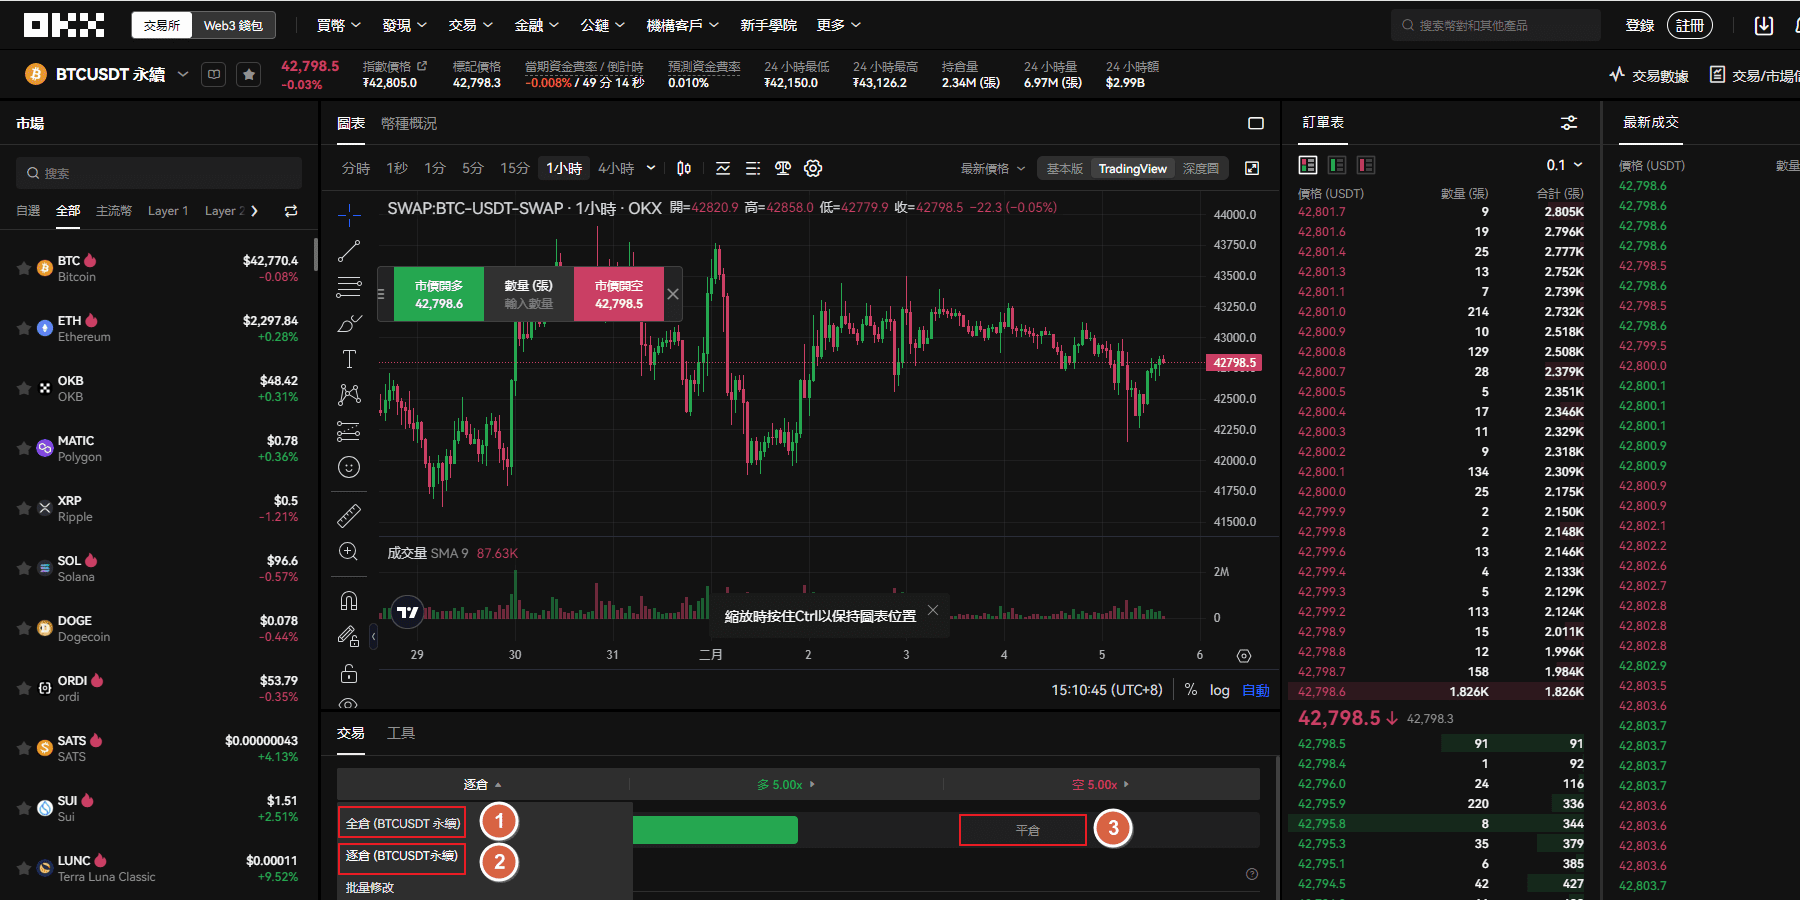Click the 登錄 login link
Viewport: 1800px width, 900px height.
[1640, 25]
